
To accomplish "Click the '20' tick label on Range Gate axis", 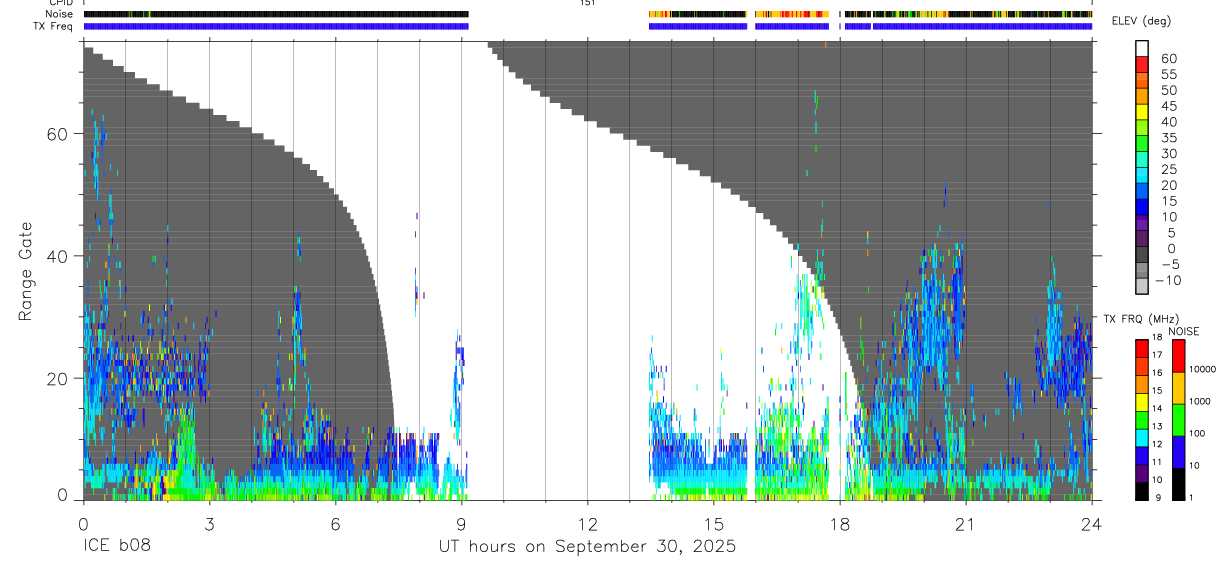I will (x=58, y=378).
